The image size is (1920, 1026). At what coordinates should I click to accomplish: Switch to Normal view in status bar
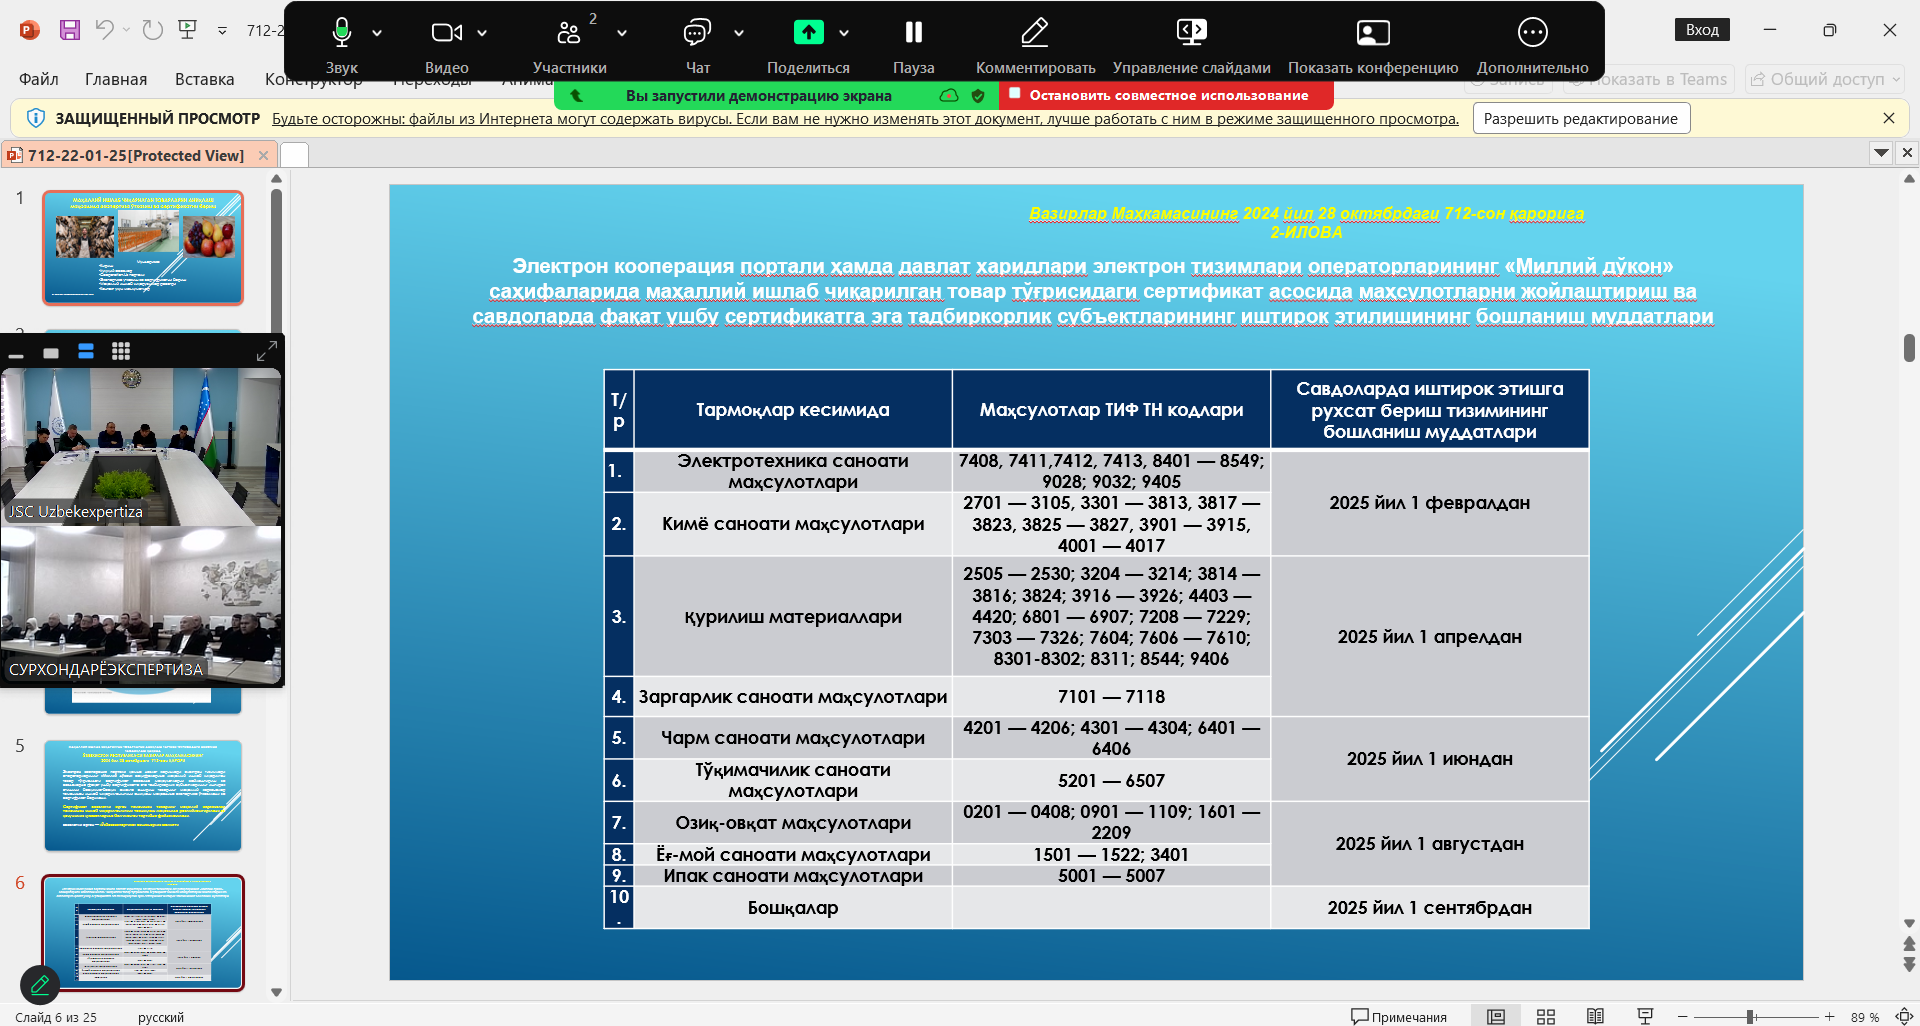click(x=1496, y=1016)
